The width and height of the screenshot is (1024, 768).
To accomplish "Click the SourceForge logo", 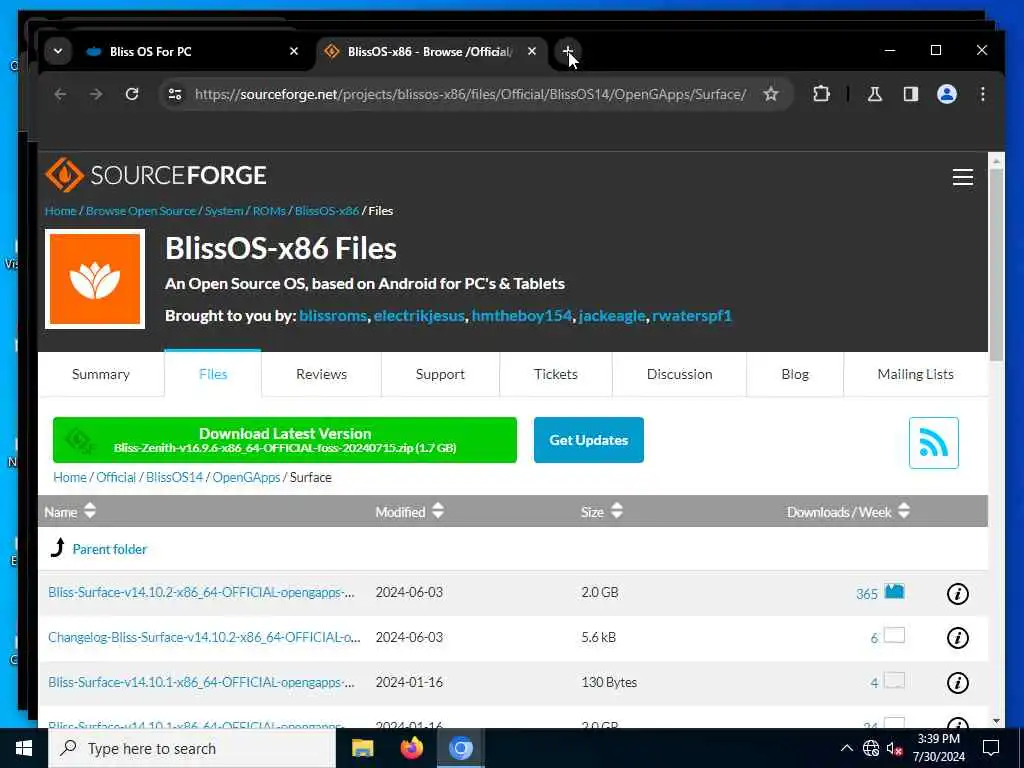I will [x=155, y=175].
